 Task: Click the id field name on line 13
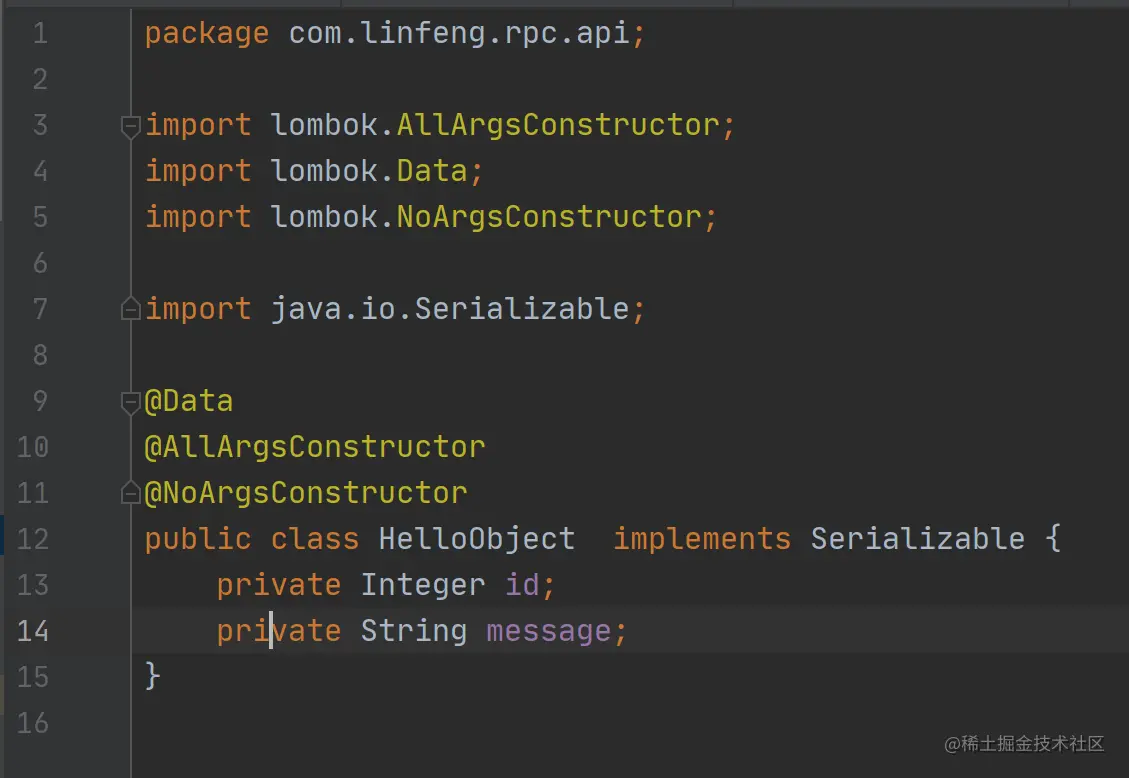pyautogui.click(x=522, y=585)
